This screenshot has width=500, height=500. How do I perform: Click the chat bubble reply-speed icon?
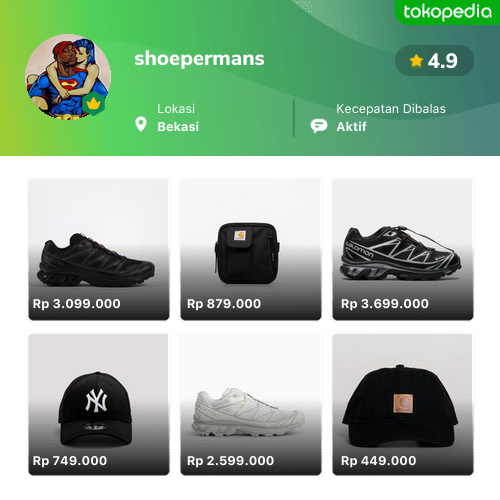coord(319,126)
